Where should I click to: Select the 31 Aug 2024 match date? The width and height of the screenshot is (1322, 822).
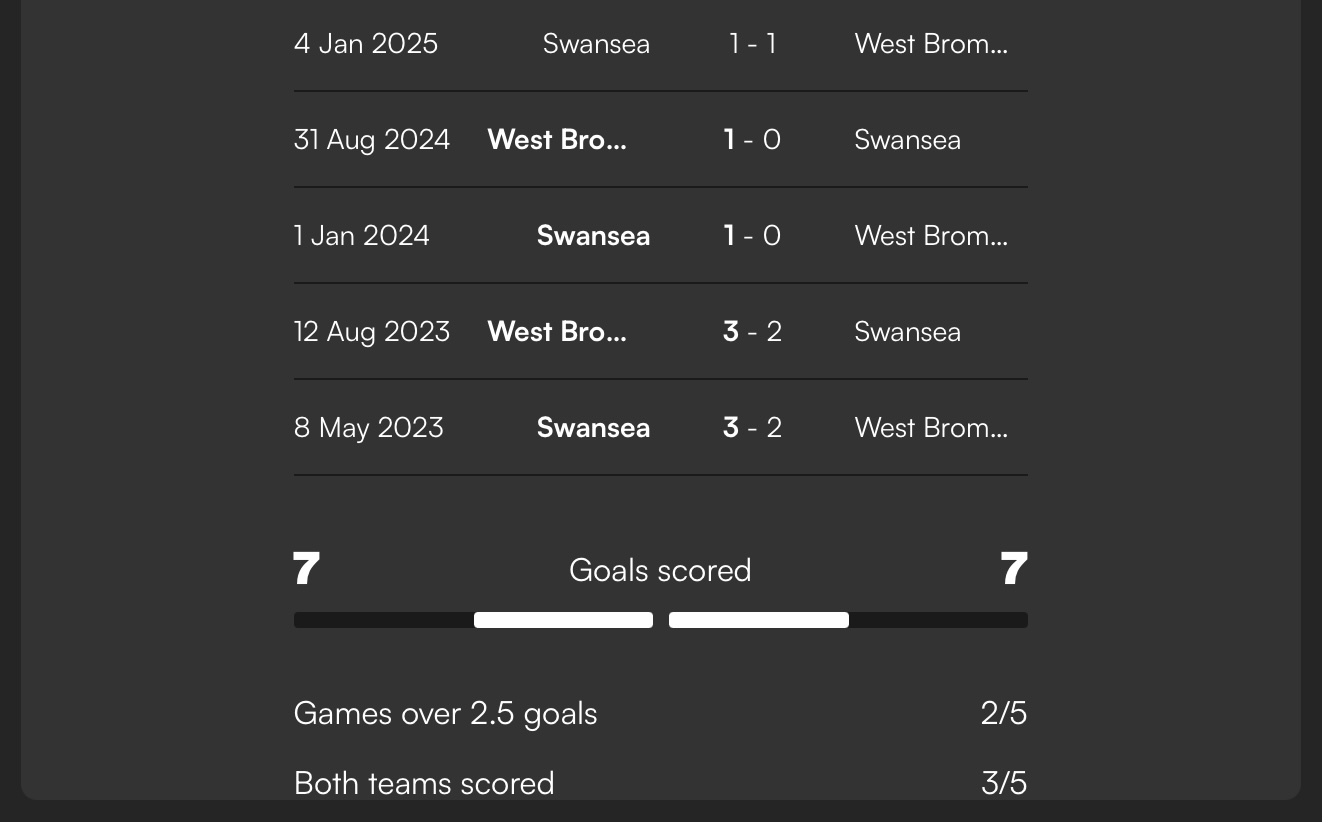pos(372,140)
